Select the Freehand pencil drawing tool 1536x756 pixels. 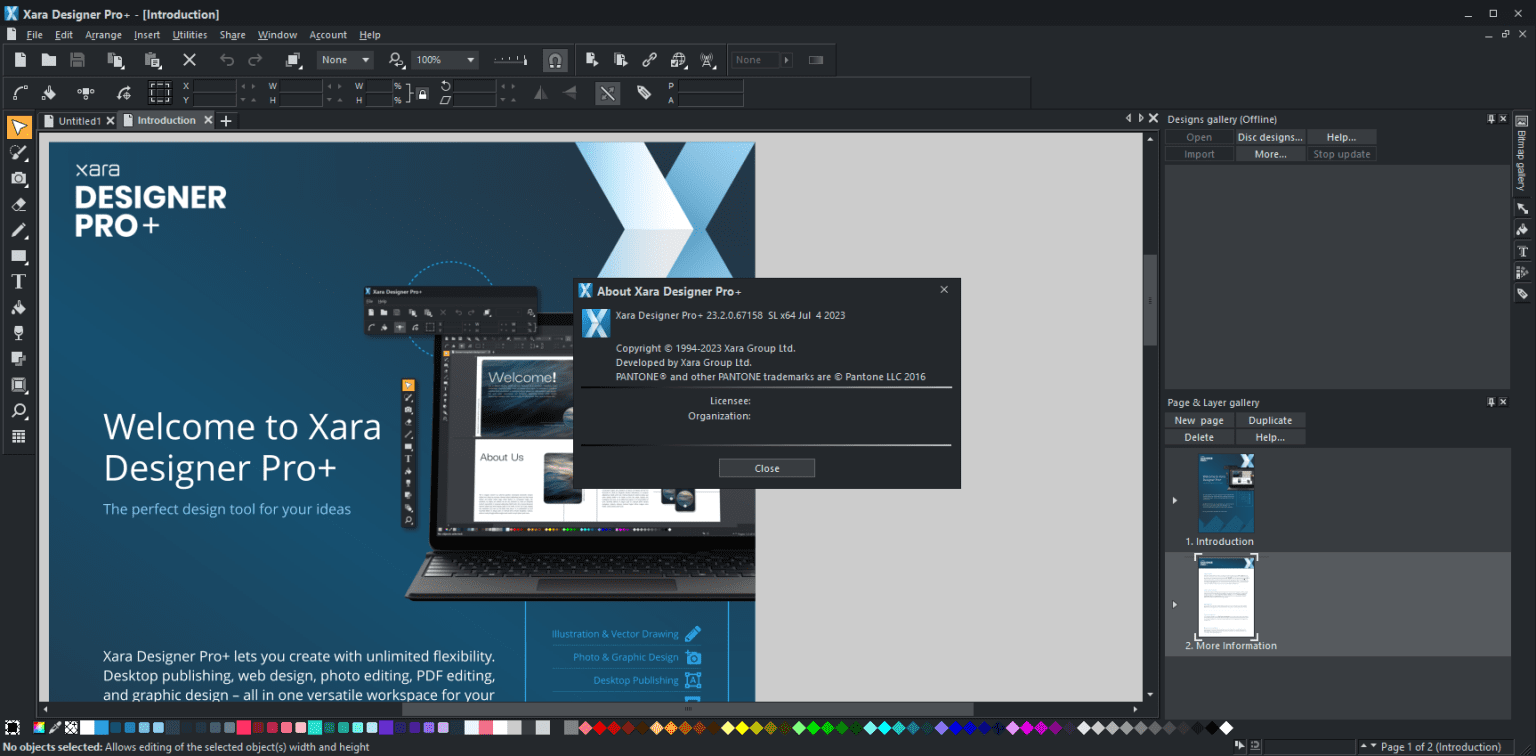tap(18, 230)
